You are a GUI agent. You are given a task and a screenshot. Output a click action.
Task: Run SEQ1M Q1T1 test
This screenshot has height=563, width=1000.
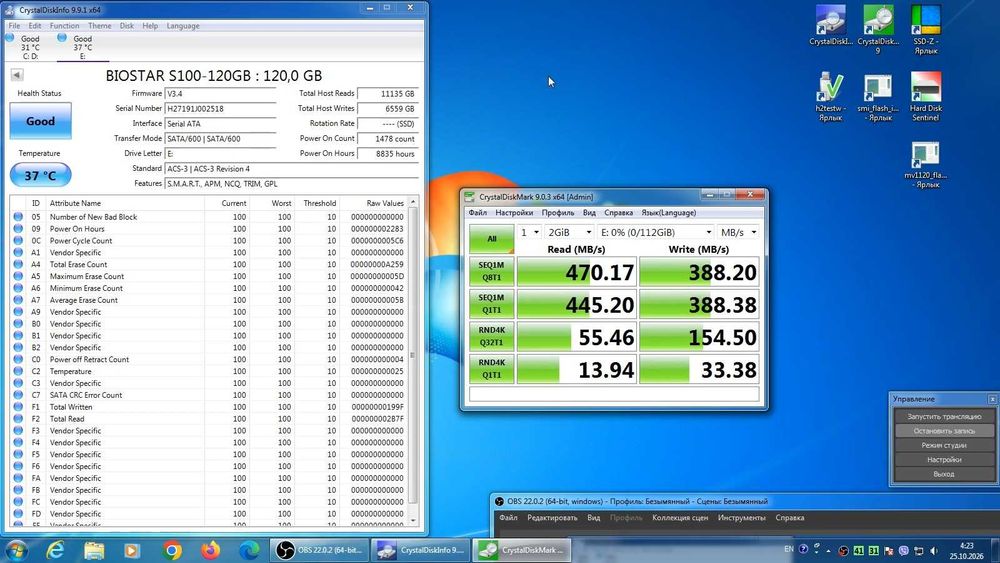tap(492, 303)
